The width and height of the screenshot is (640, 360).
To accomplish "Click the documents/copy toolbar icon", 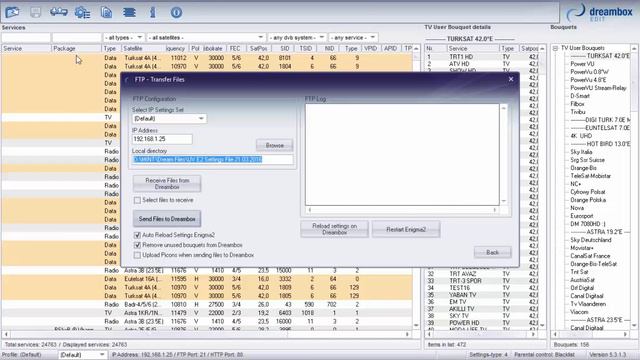I will (106, 12).
